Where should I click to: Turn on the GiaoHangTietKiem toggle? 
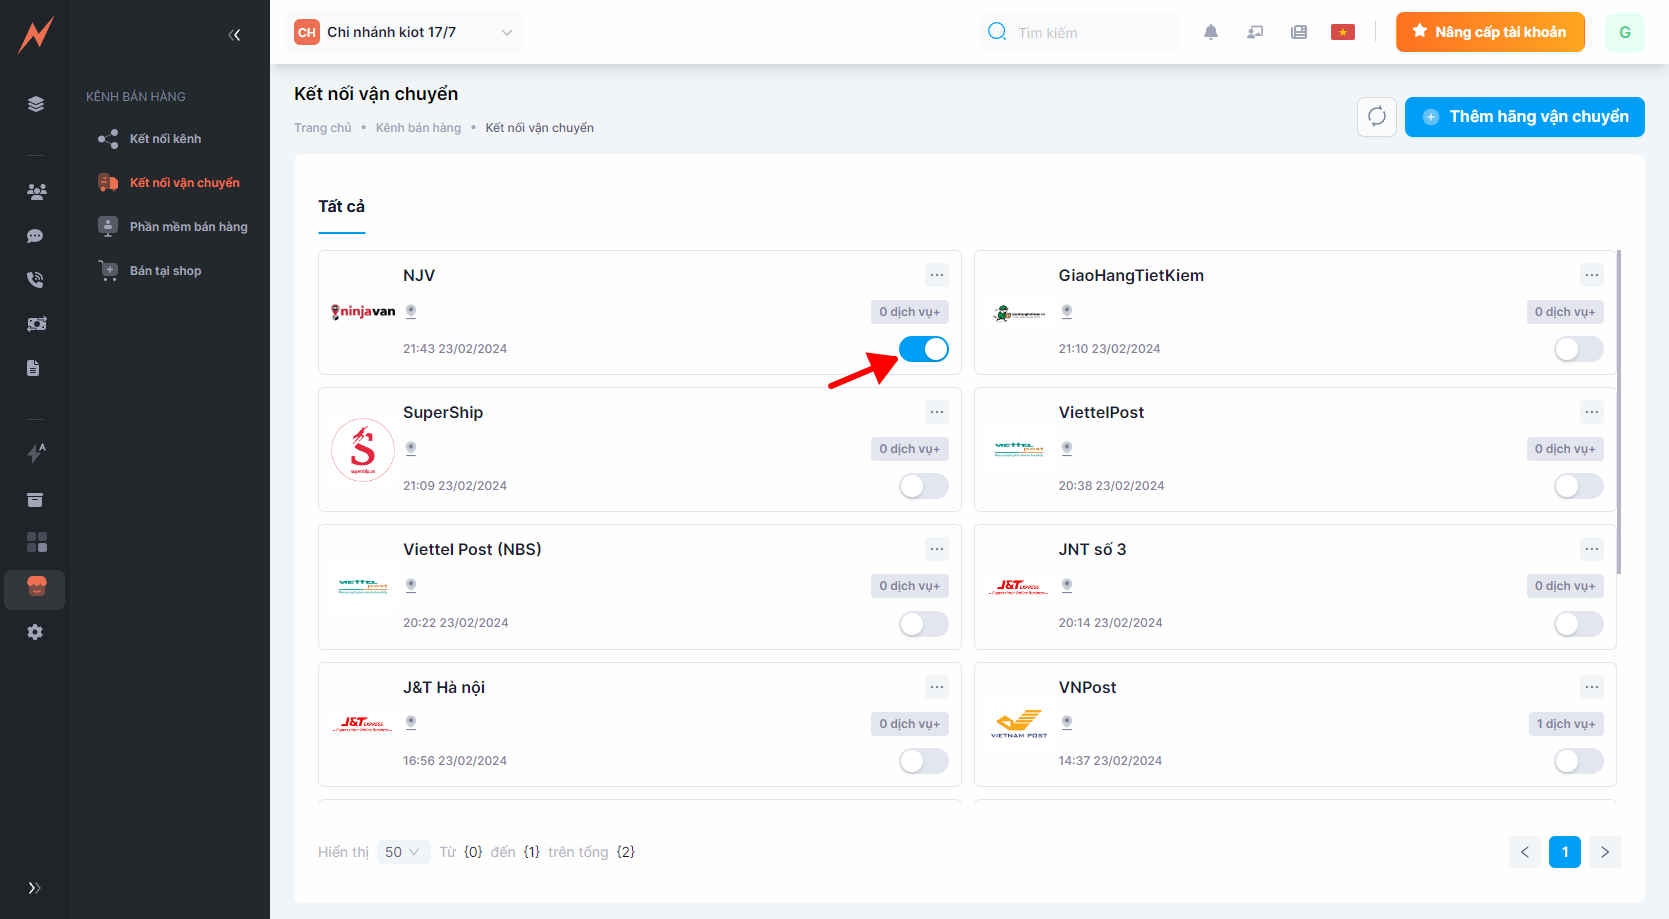pos(1578,349)
